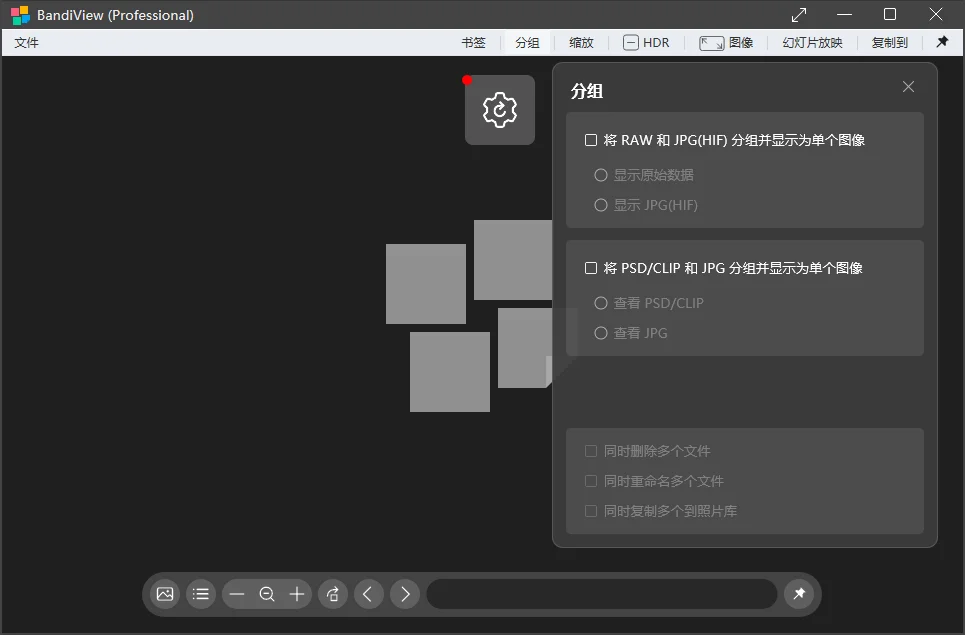Select 查看 PSD/CLIP radio button
This screenshot has width=965, height=635.
[x=601, y=303]
